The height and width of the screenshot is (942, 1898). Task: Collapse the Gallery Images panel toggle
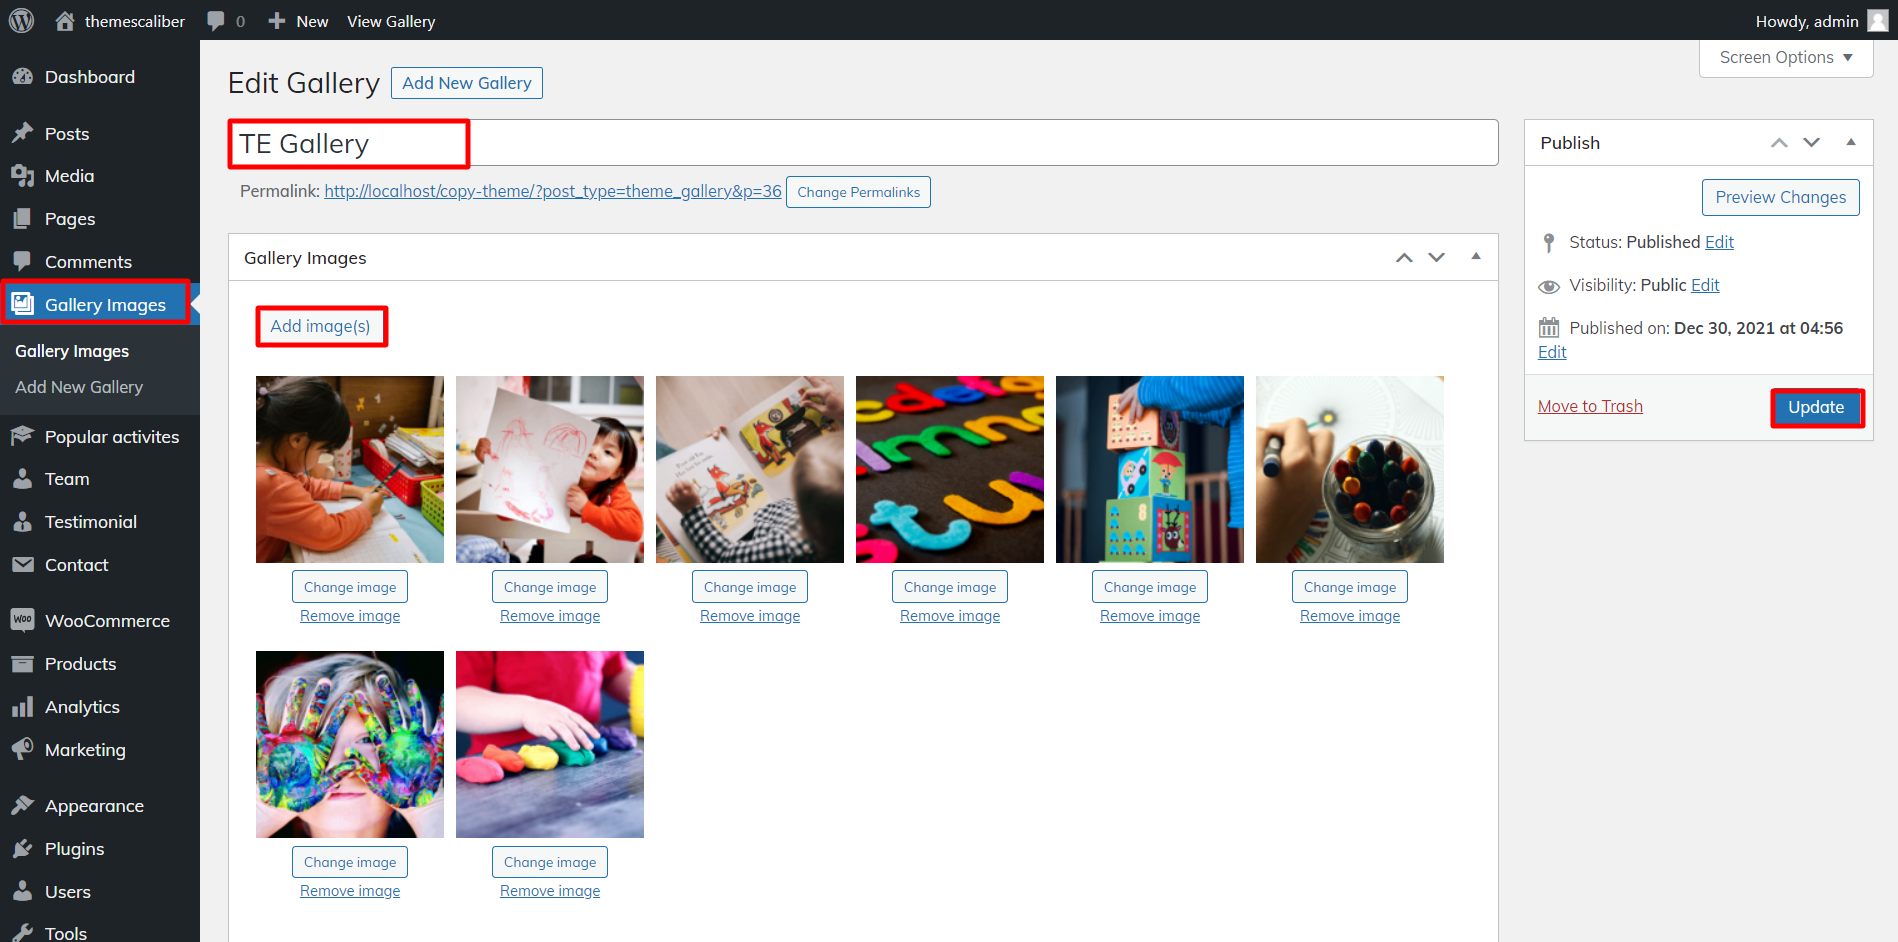tap(1475, 257)
